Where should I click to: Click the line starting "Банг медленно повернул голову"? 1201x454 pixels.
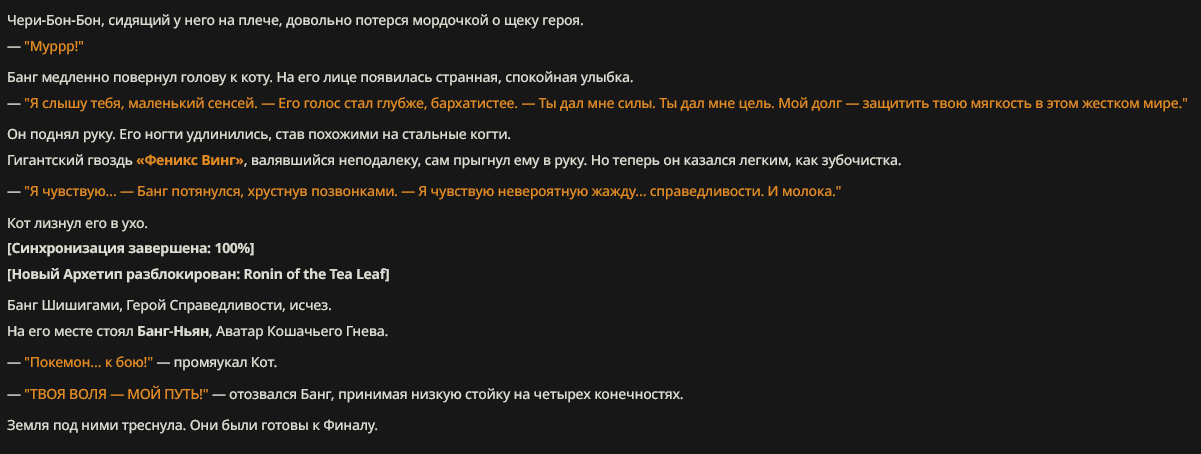pos(320,77)
